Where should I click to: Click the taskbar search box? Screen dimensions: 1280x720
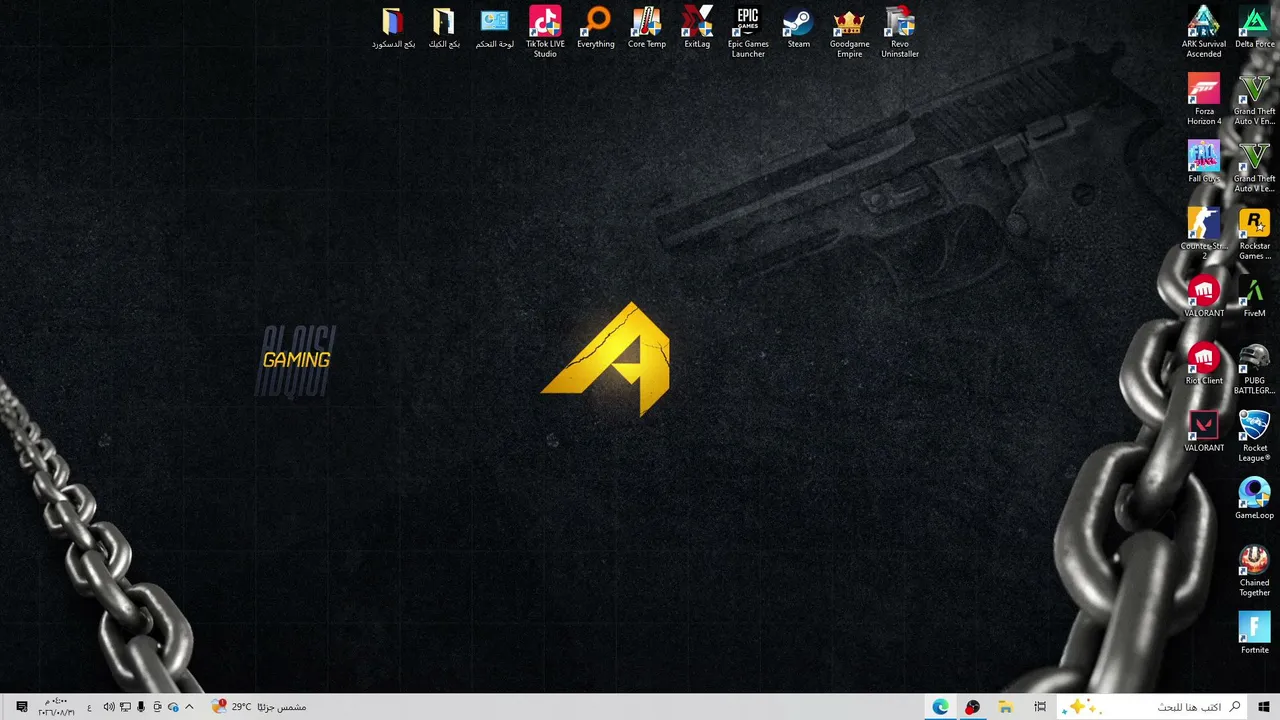tap(1153, 707)
